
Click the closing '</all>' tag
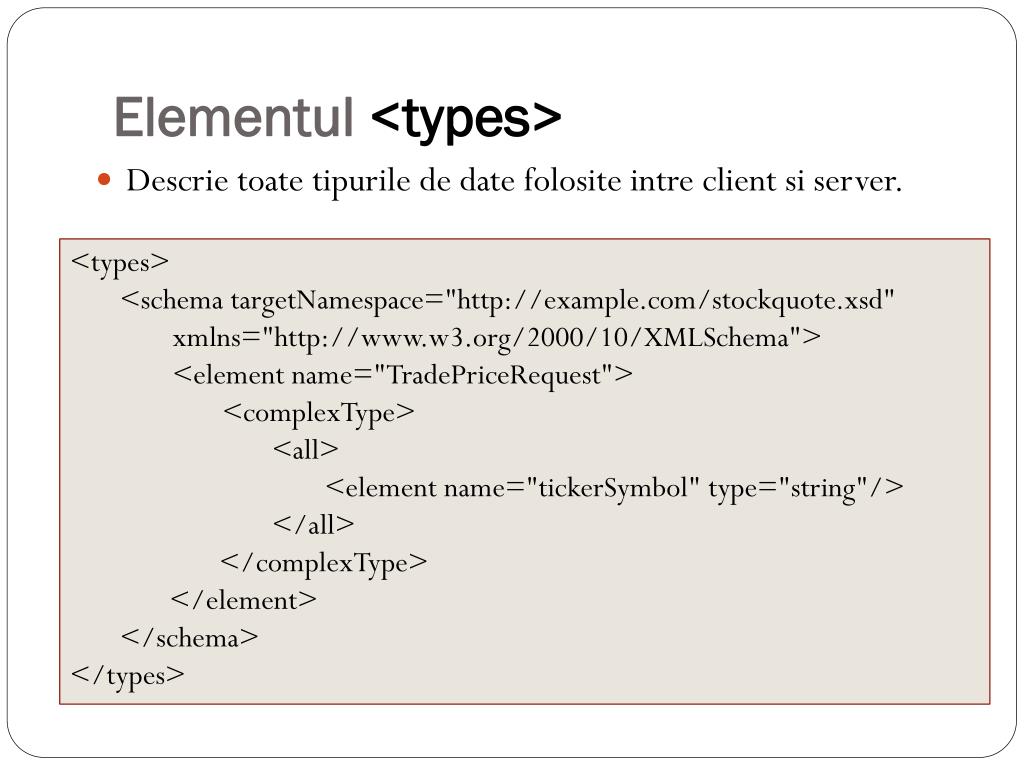(x=313, y=525)
